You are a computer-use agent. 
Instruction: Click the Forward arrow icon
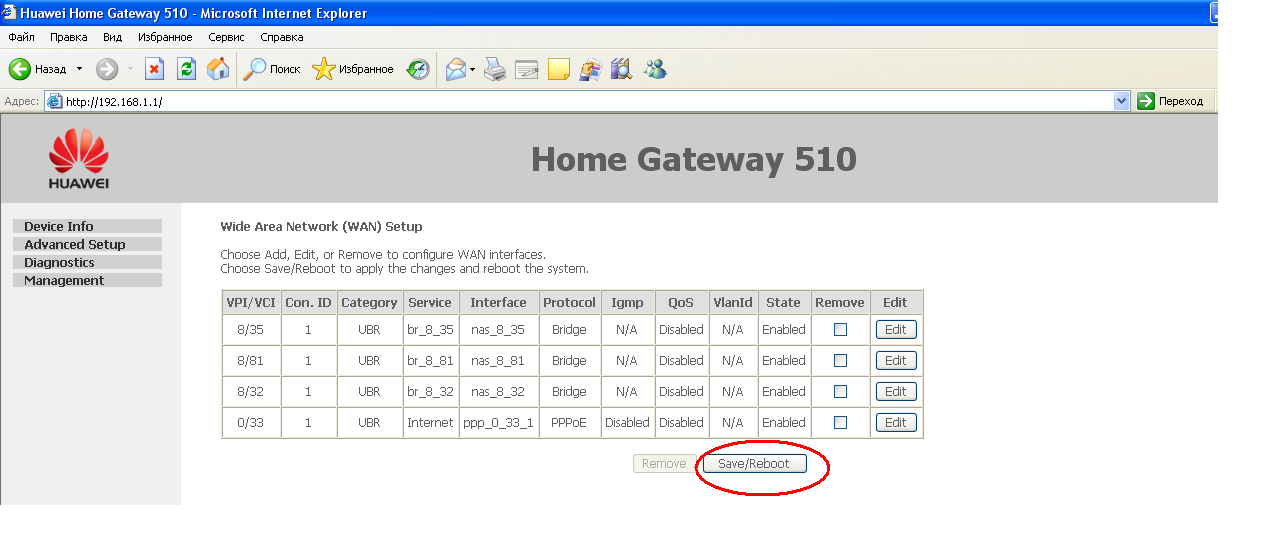(x=107, y=69)
